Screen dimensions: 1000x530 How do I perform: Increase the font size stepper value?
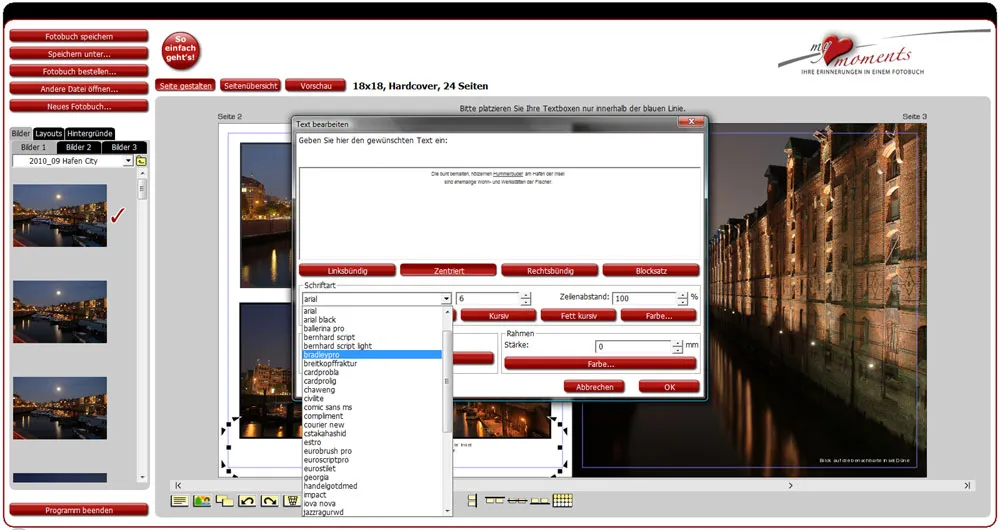pyautogui.click(x=526, y=294)
